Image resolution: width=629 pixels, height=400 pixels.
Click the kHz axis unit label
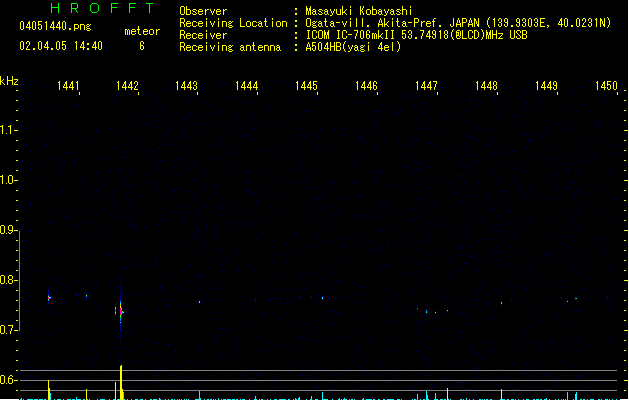pos(9,81)
